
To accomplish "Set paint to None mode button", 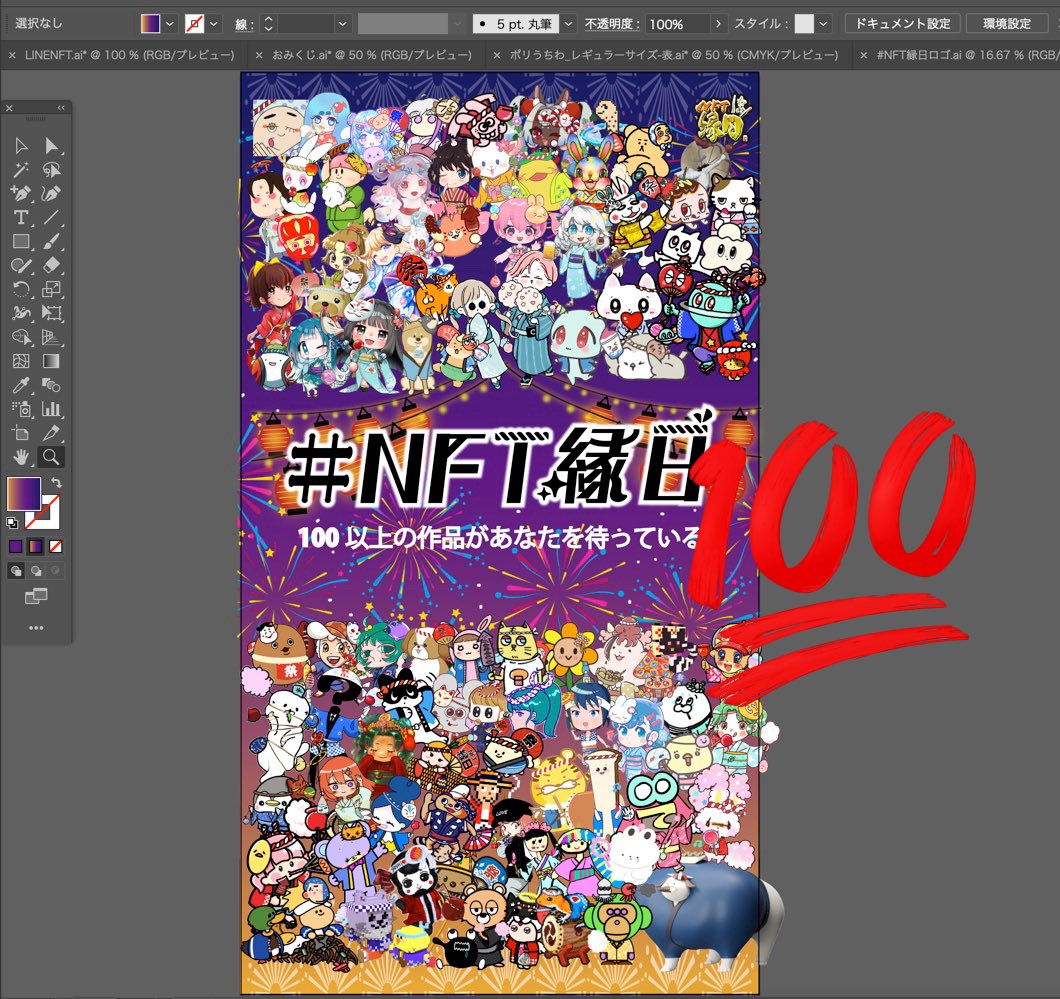I will tap(56, 546).
